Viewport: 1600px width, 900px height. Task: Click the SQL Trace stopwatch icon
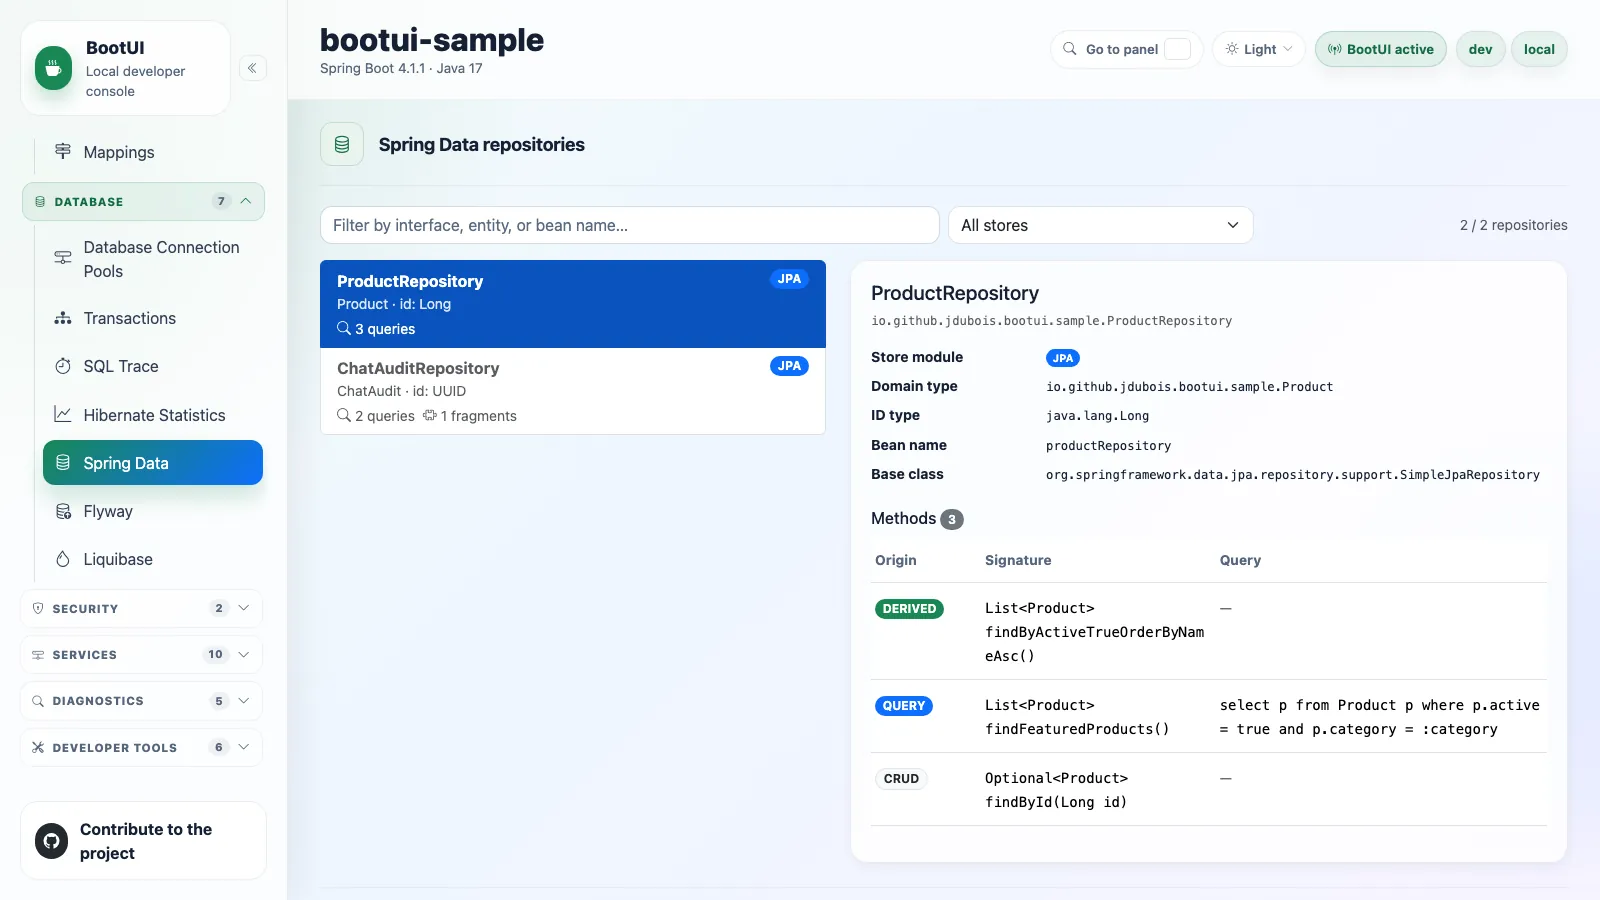(x=63, y=366)
